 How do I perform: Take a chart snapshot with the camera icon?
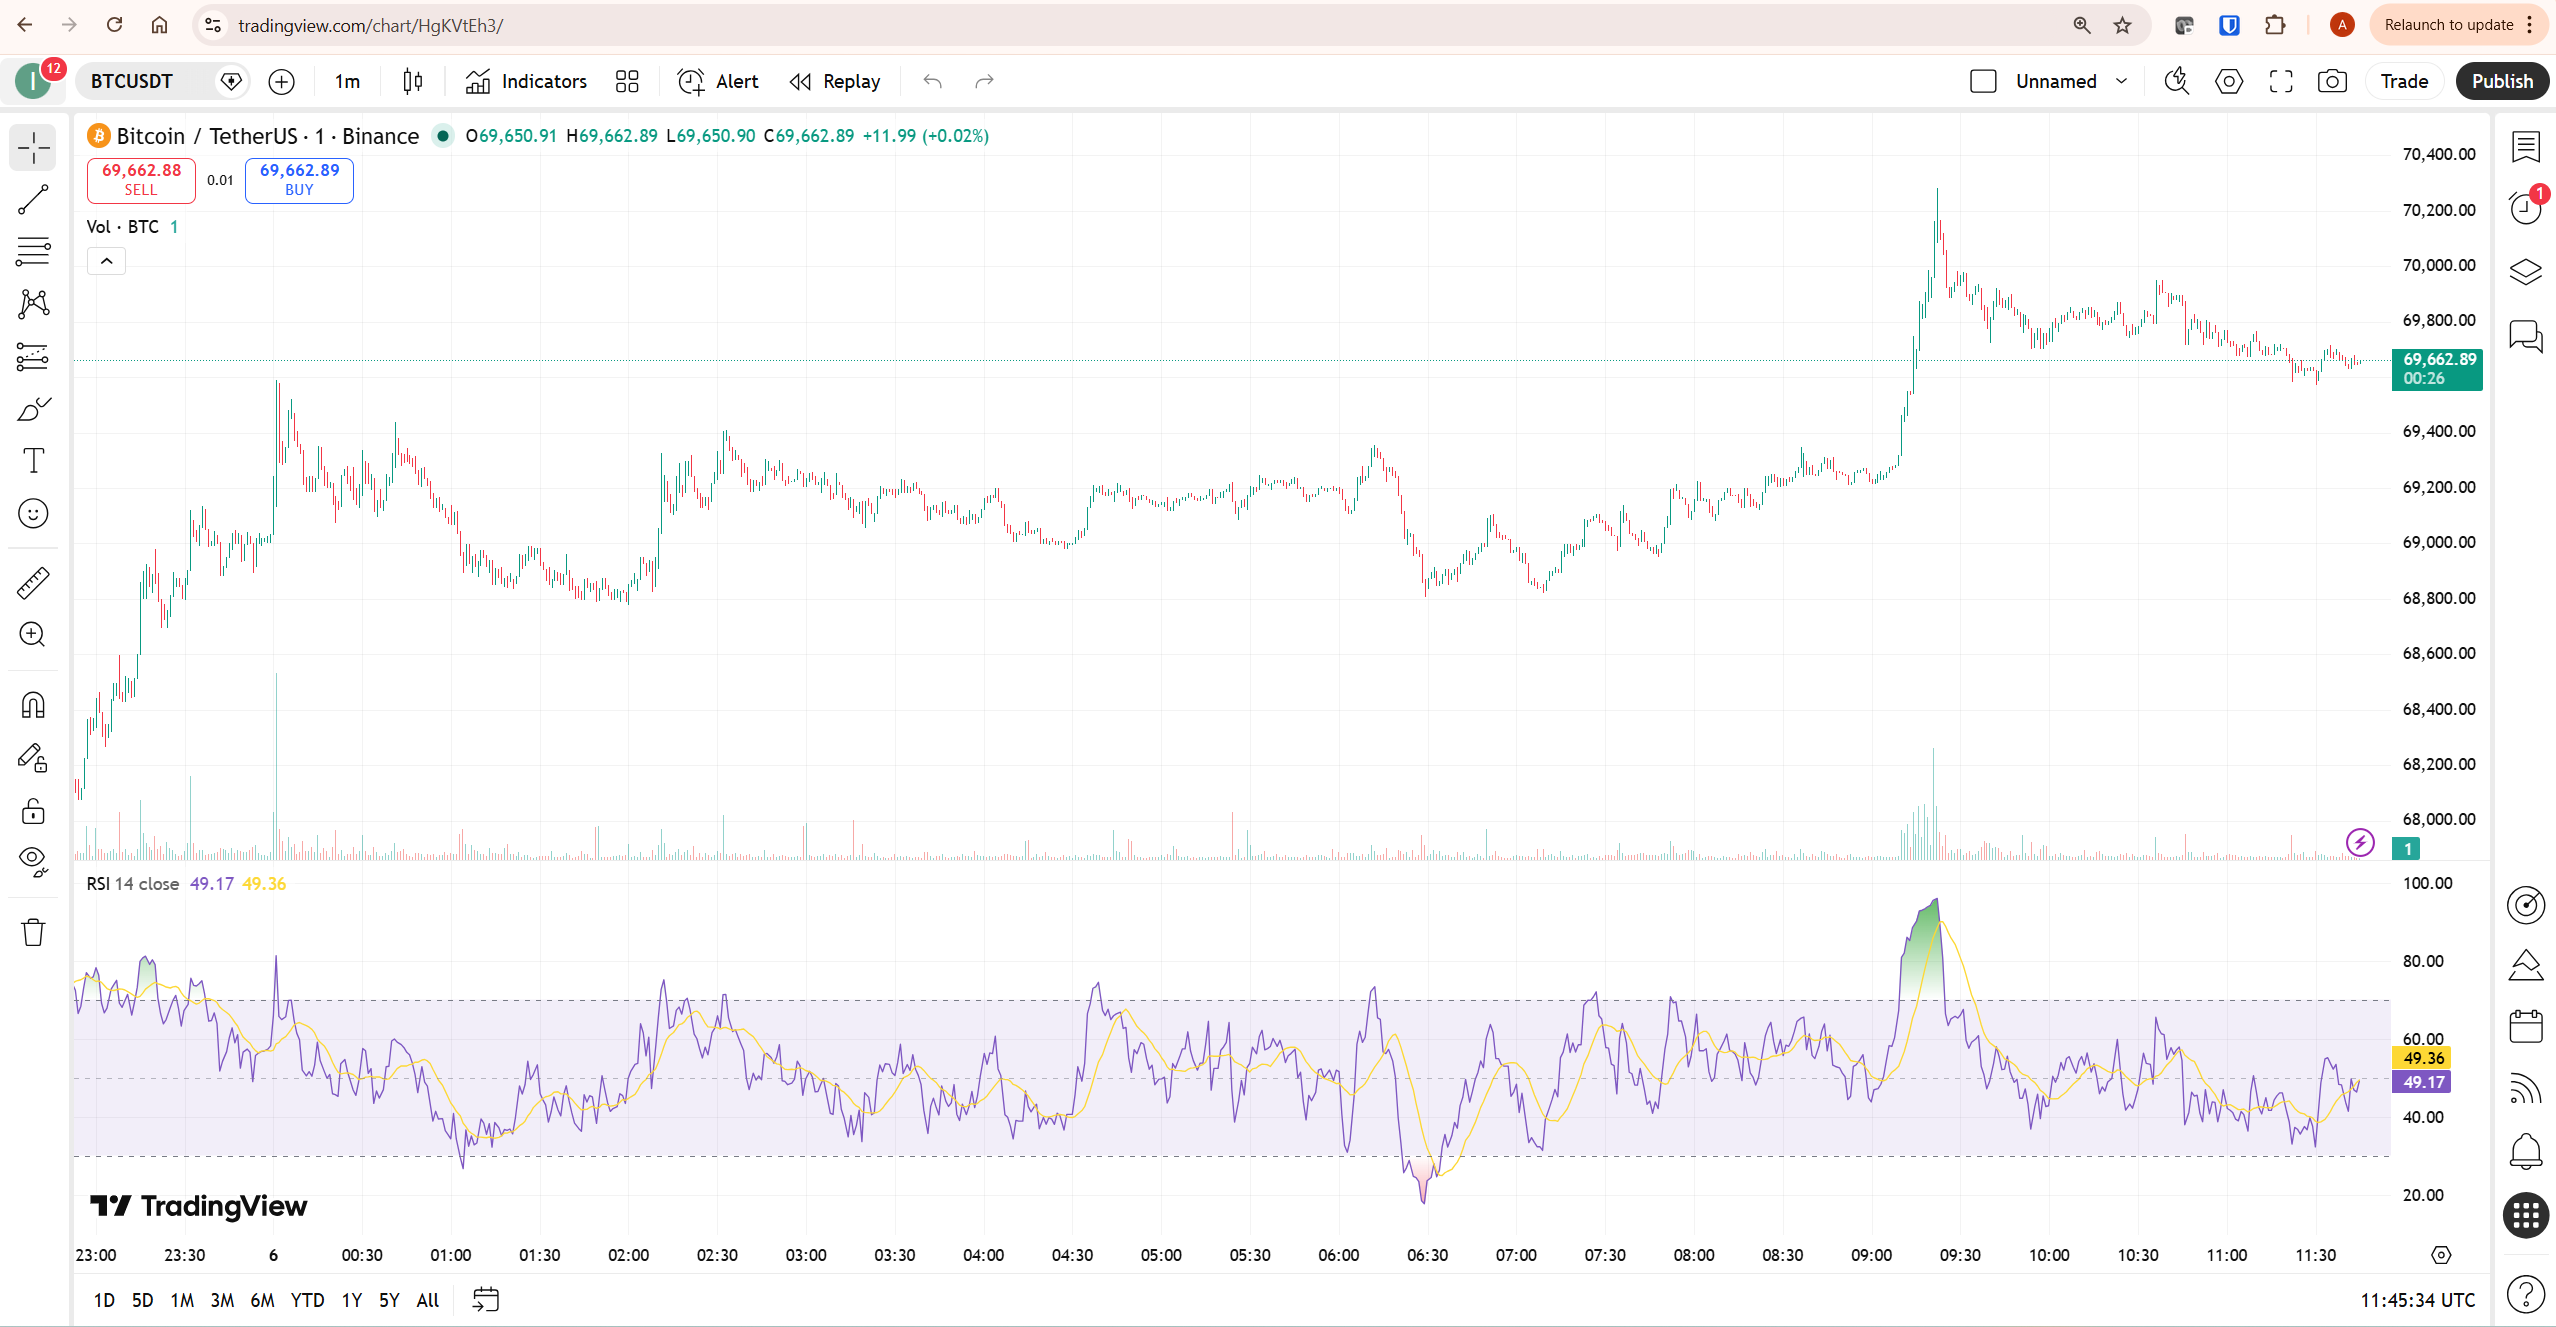coord(2331,81)
